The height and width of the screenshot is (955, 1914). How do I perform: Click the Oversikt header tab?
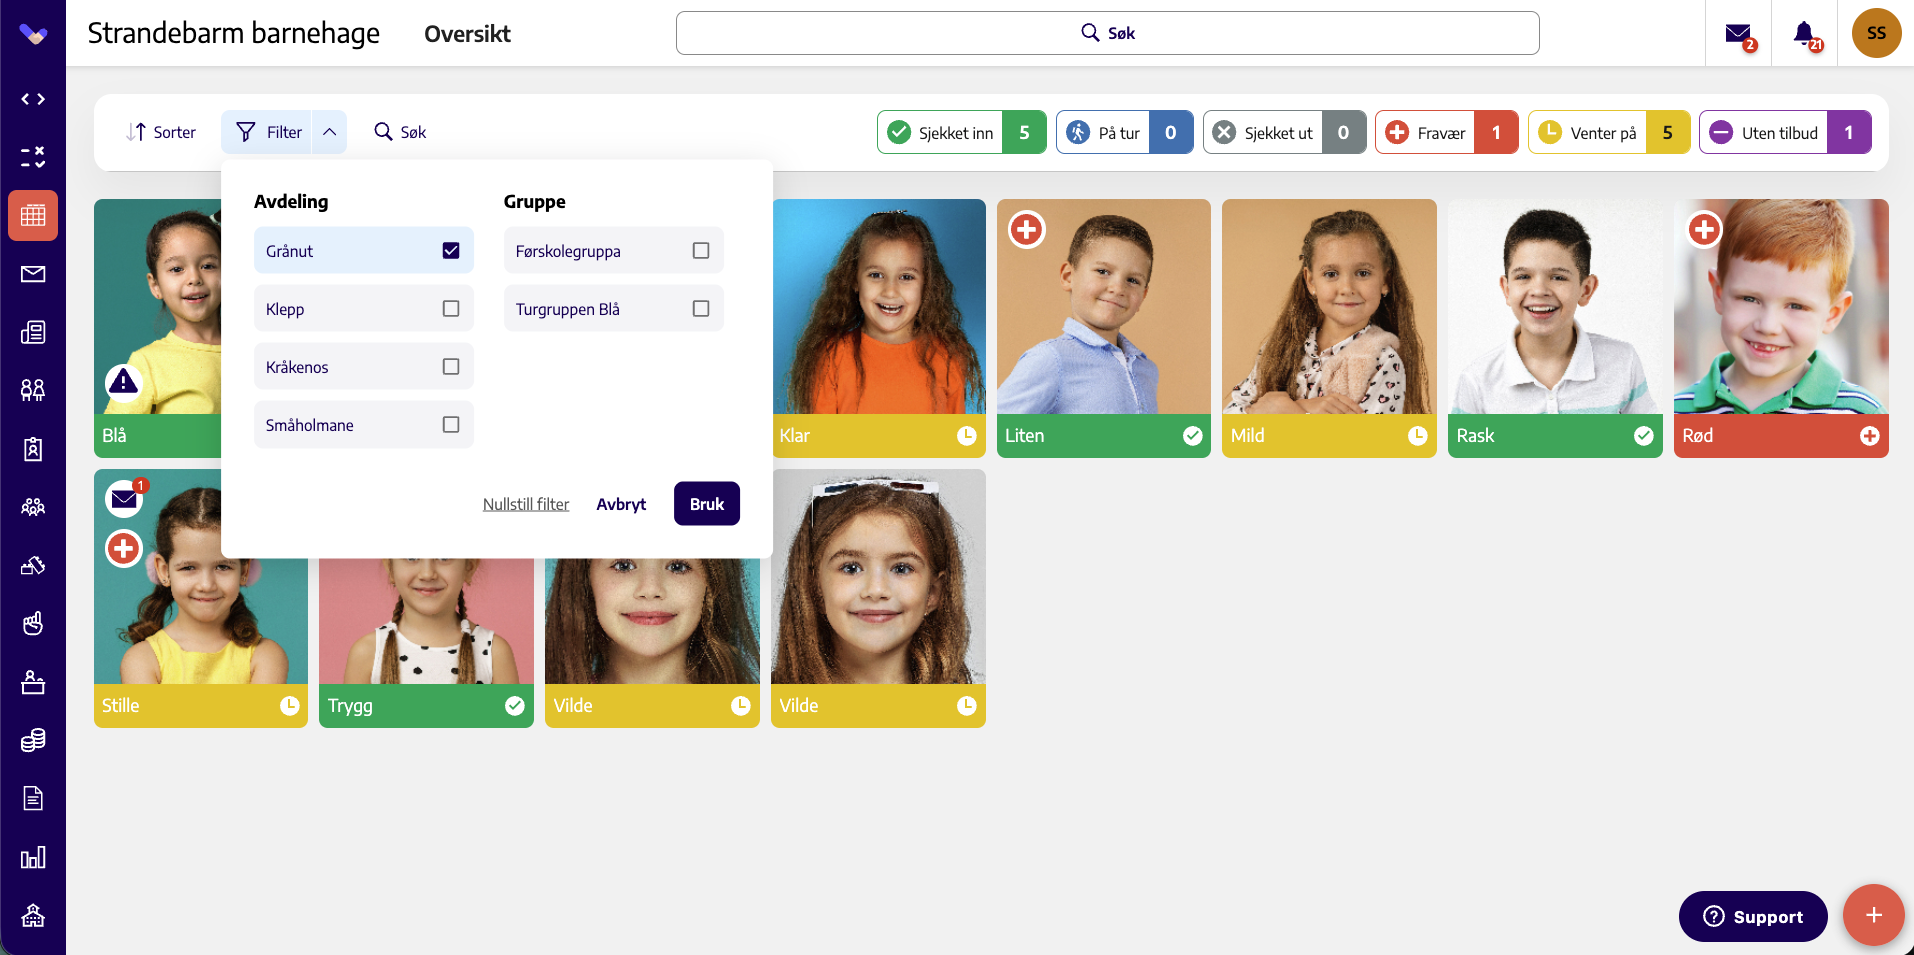(x=467, y=34)
